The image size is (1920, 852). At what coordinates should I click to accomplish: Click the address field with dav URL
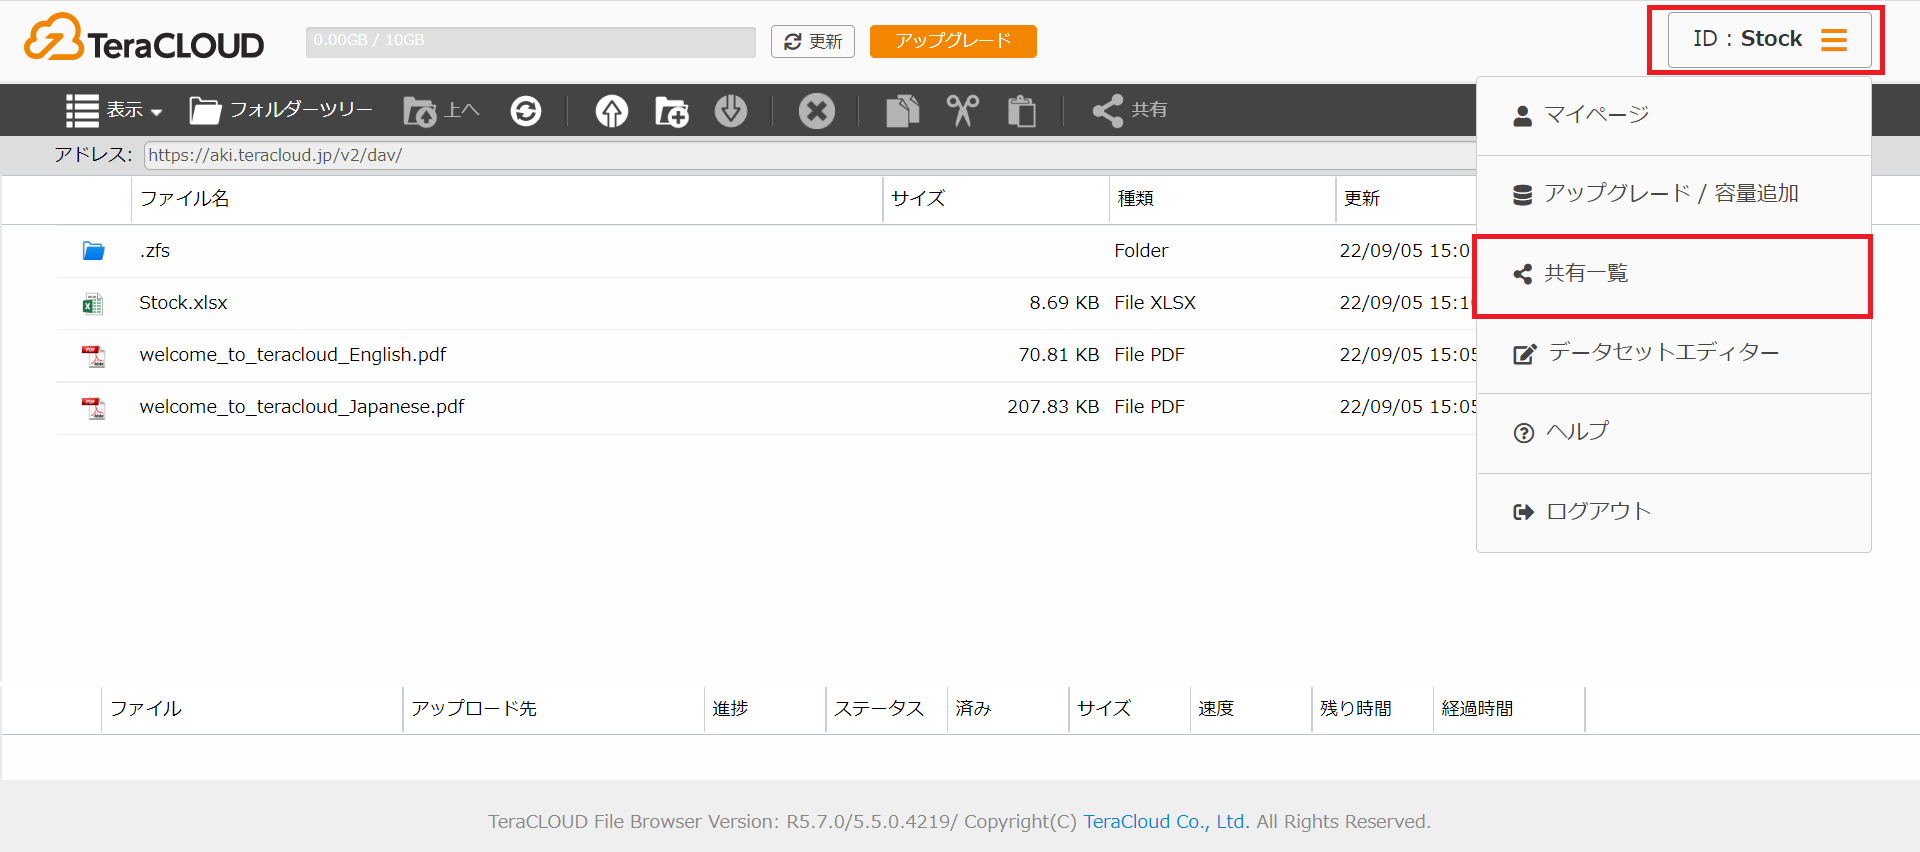810,155
